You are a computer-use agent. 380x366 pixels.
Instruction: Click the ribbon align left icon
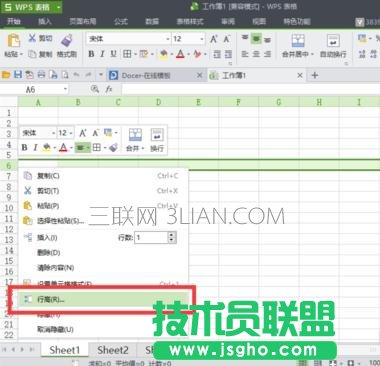tap(245, 54)
